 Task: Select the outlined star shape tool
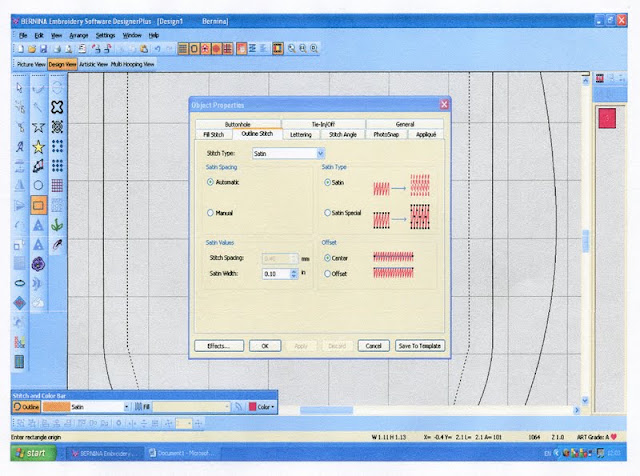pos(38,127)
